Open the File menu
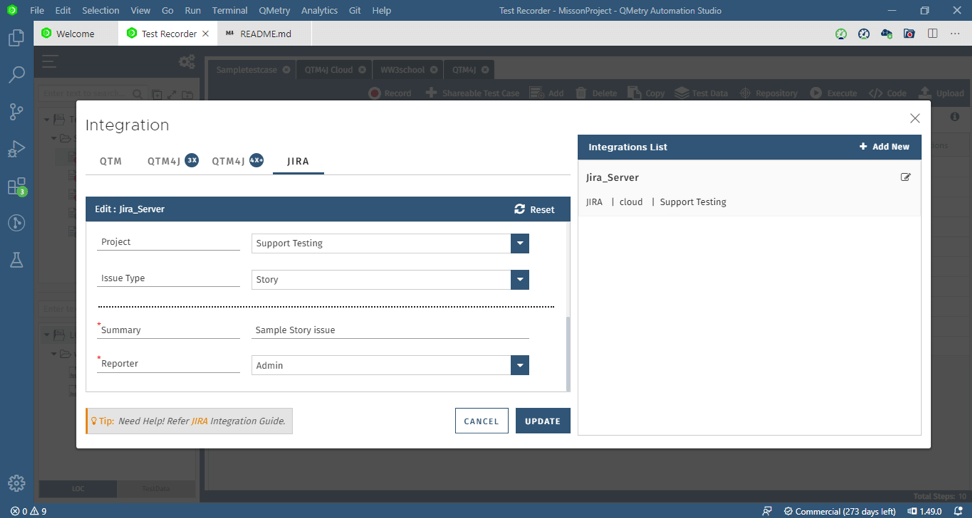This screenshot has height=518, width=972. 37,11
